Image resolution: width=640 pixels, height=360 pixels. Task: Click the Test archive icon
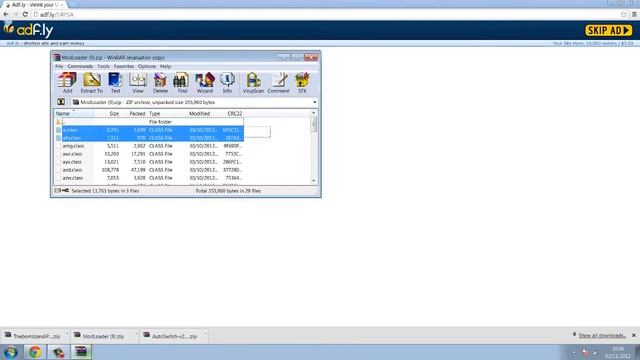pyautogui.click(x=116, y=83)
